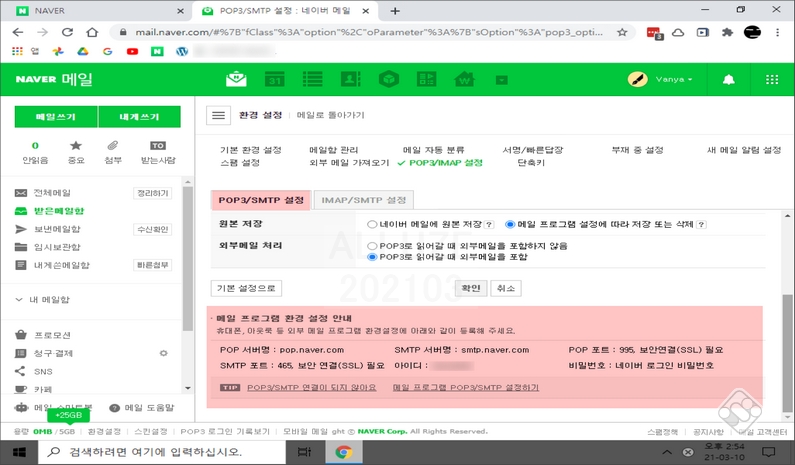Expand the more services dropdown in header
The image size is (795, 465).
tap(502, 80)
